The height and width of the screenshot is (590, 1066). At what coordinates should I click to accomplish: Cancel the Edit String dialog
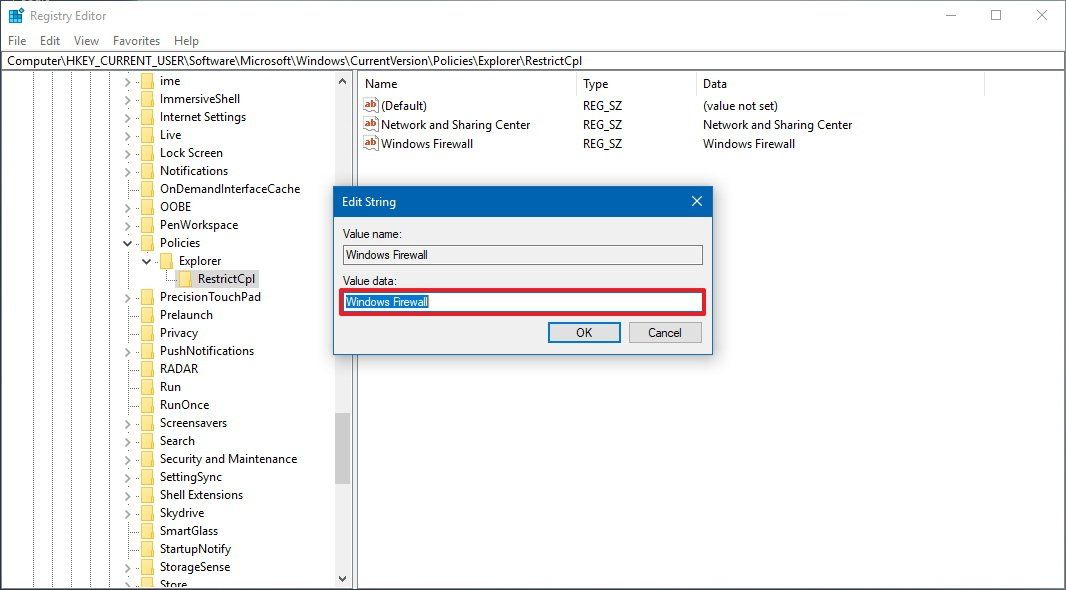pos(665,332)
